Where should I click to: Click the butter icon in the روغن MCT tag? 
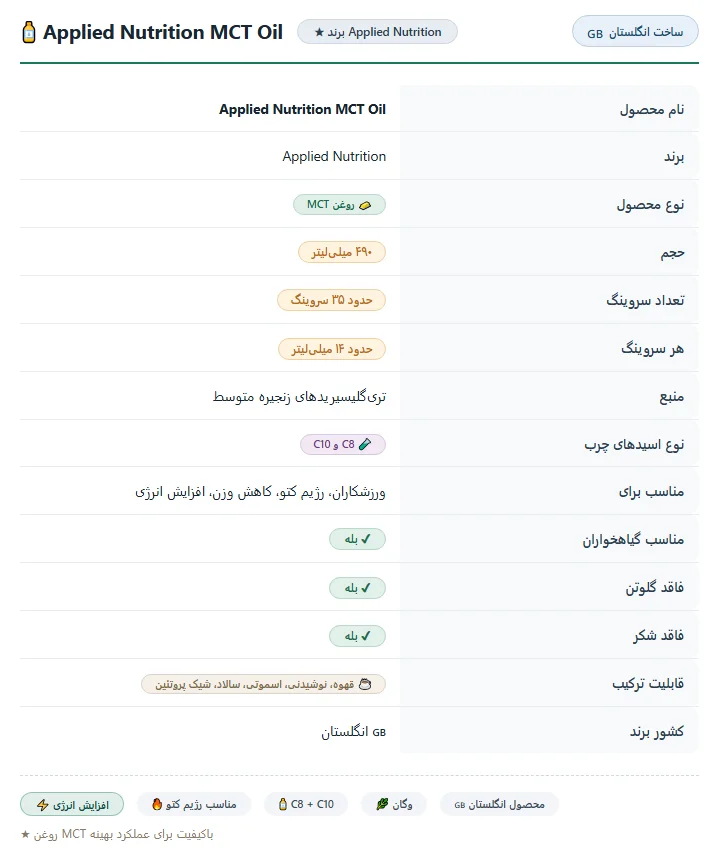point(365,205)
